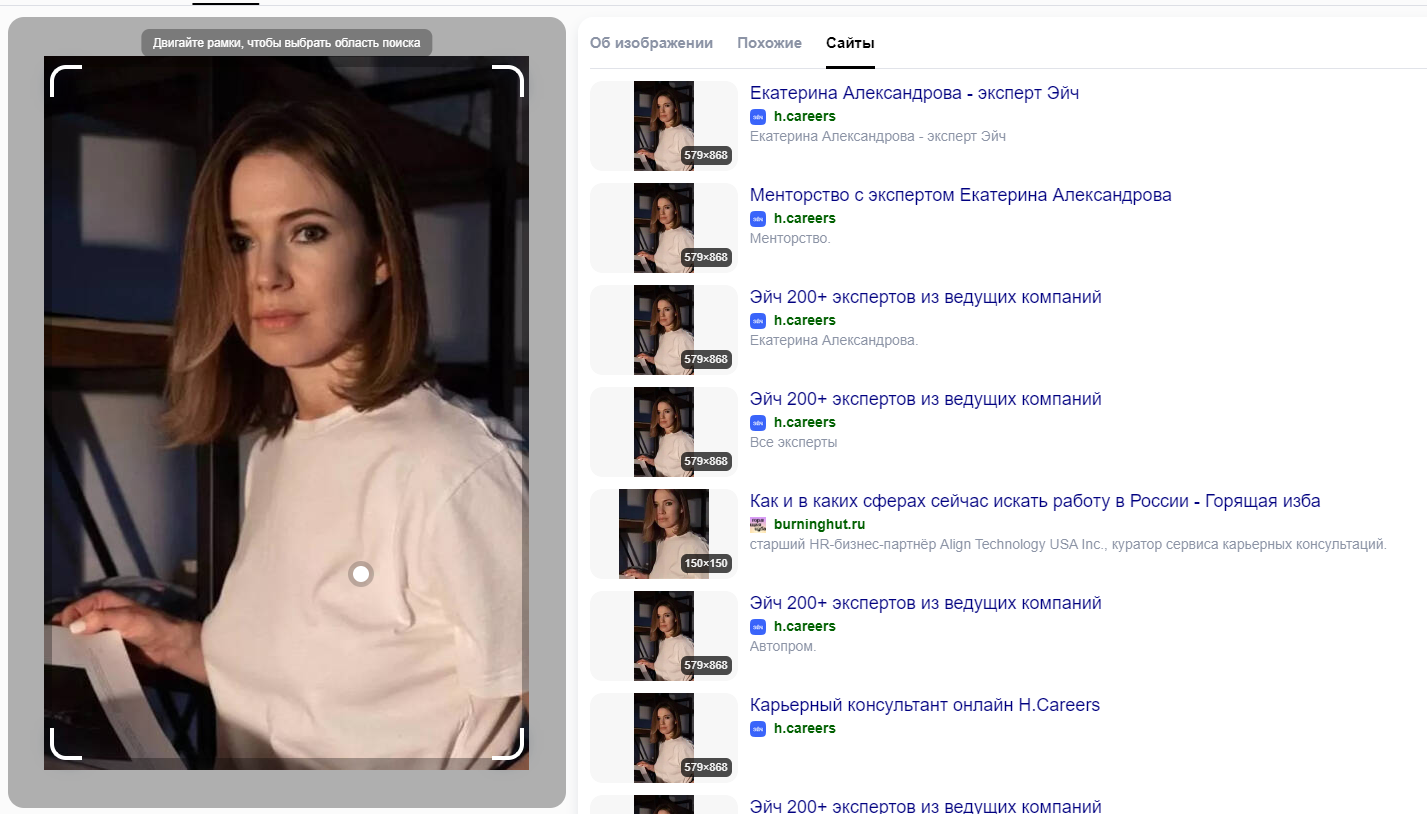Open Менторство с экспертом Екатерина Александрова link
Screen dimensions: 1427x814
tap(960, 195)
